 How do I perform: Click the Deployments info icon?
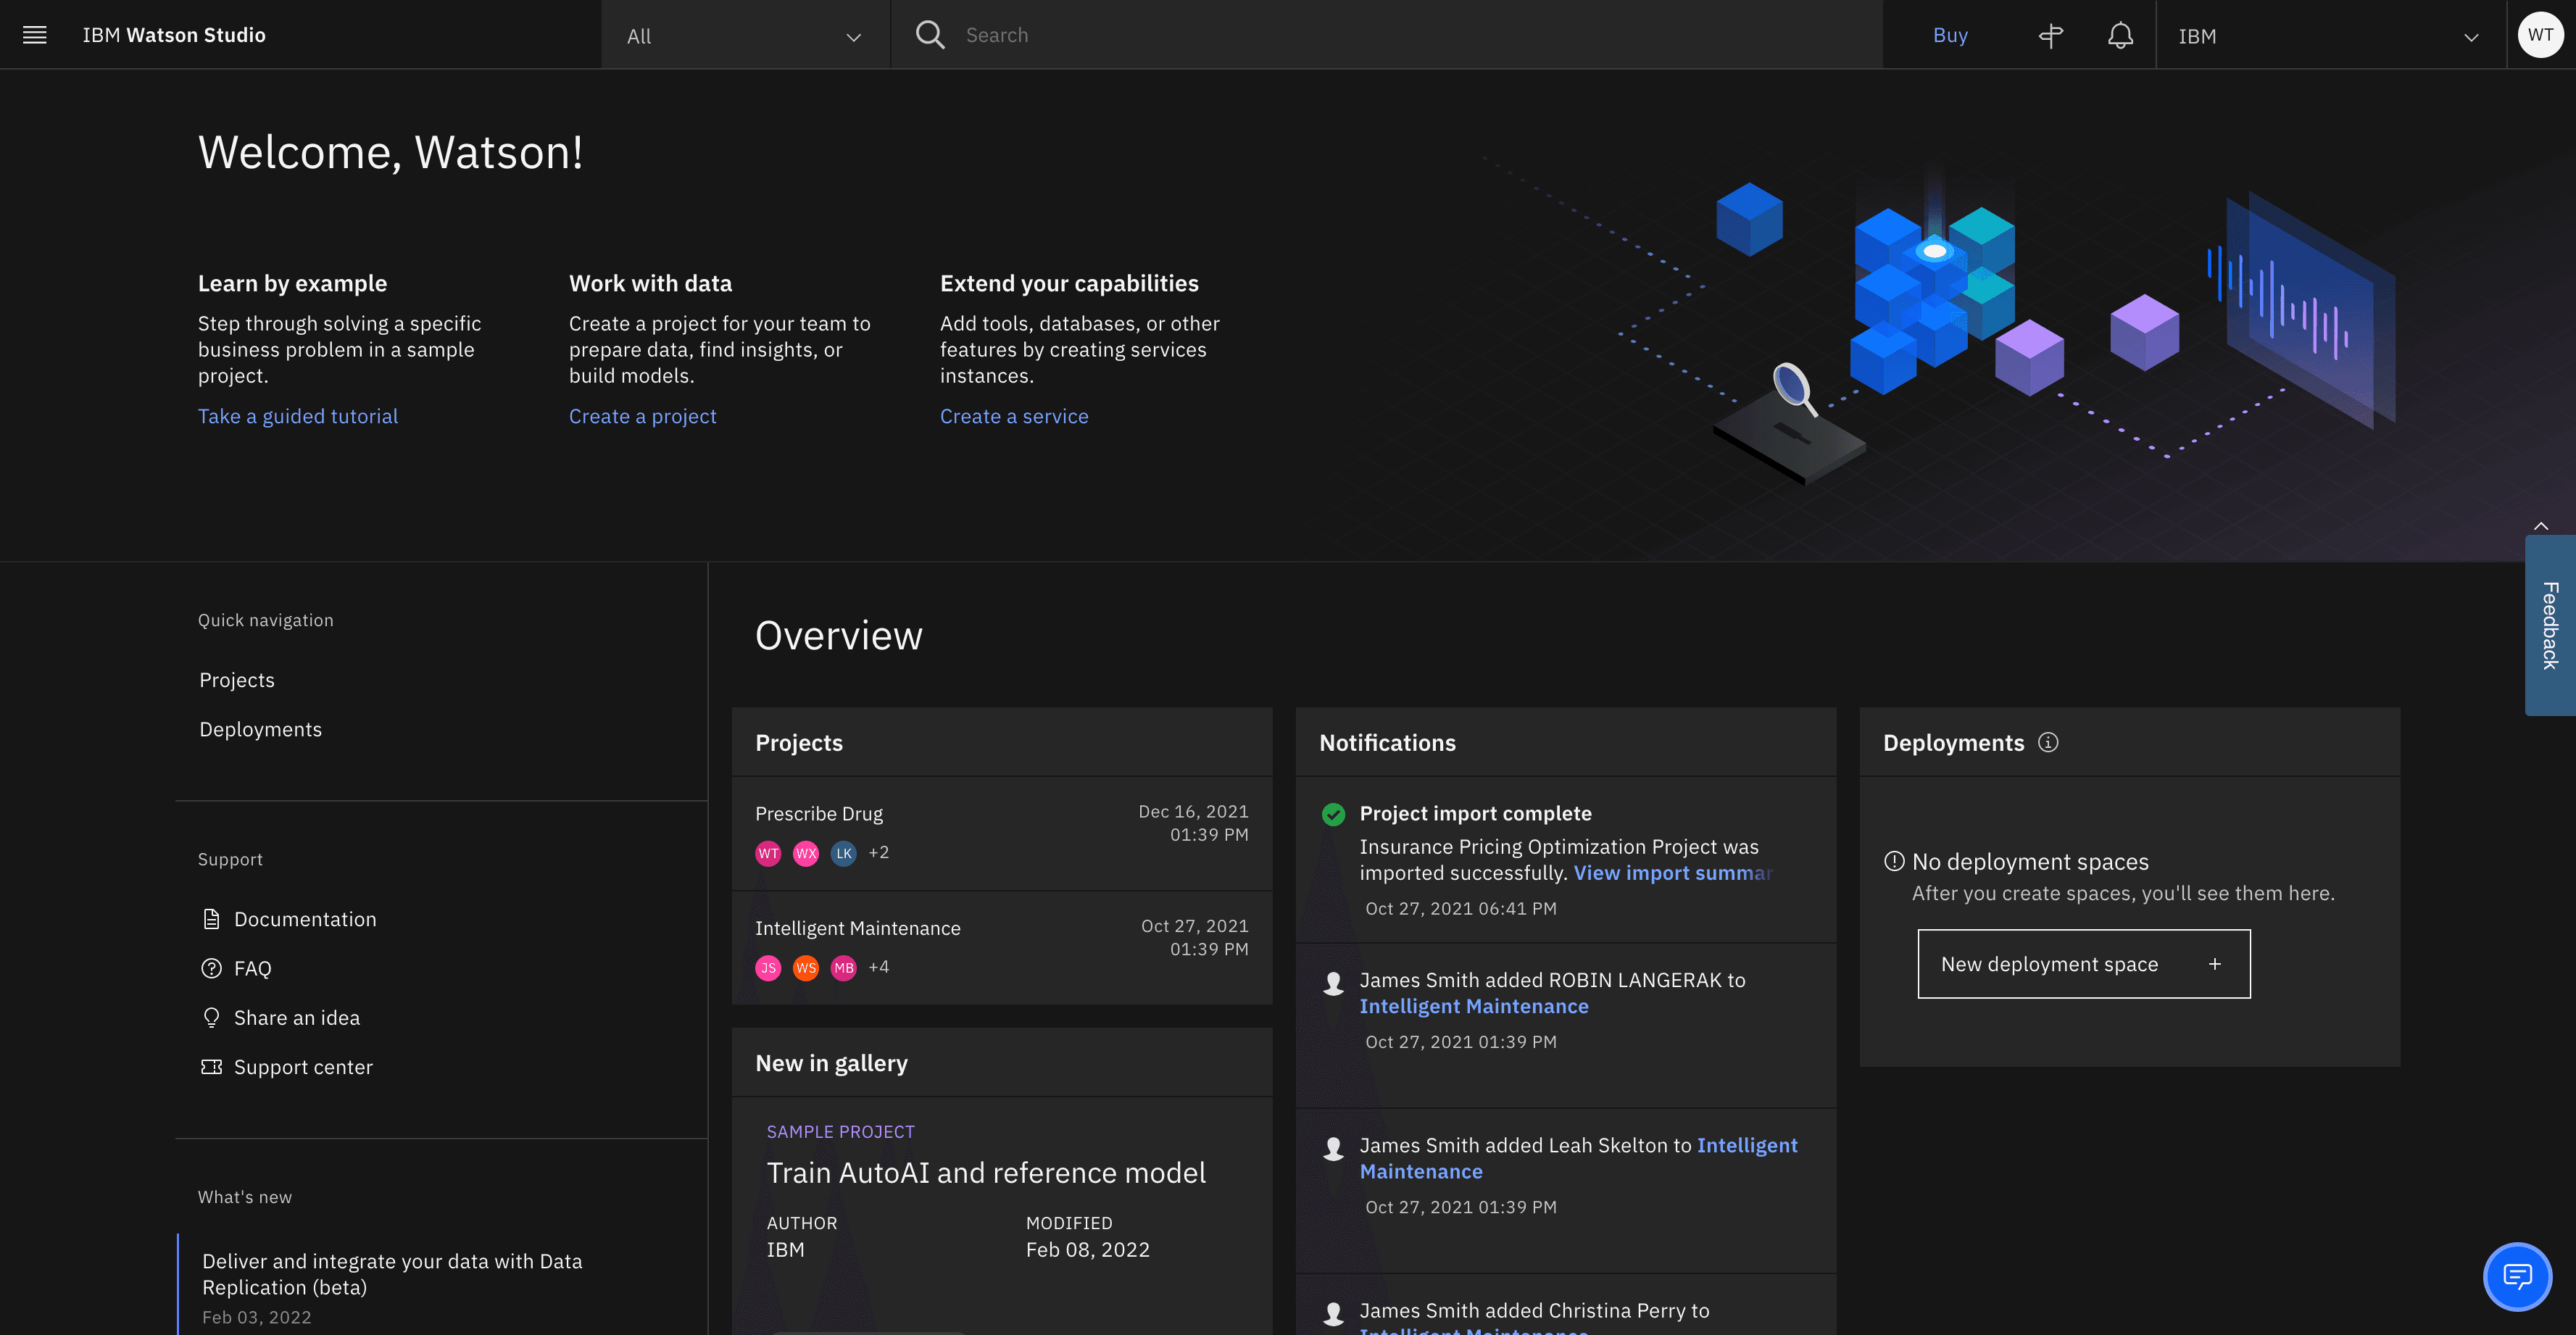tap(2048, 742)
